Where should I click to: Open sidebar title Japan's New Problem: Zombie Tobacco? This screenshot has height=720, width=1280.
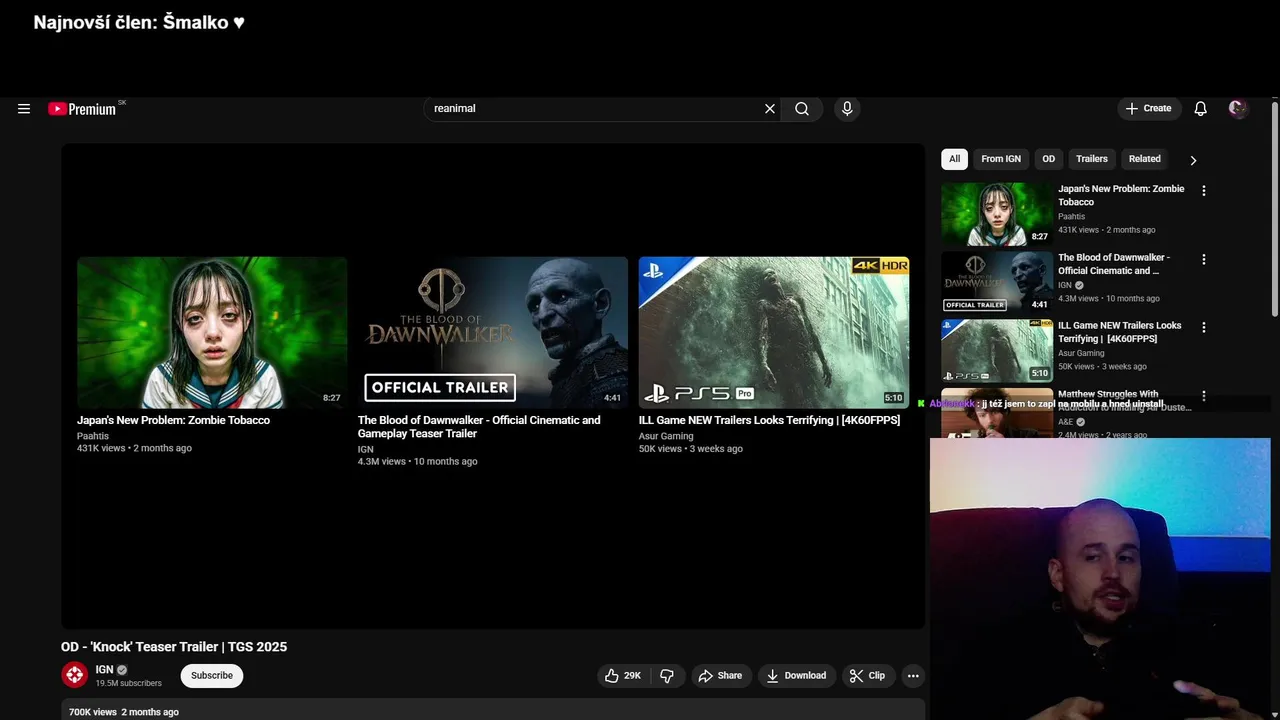coord(1121,195)
